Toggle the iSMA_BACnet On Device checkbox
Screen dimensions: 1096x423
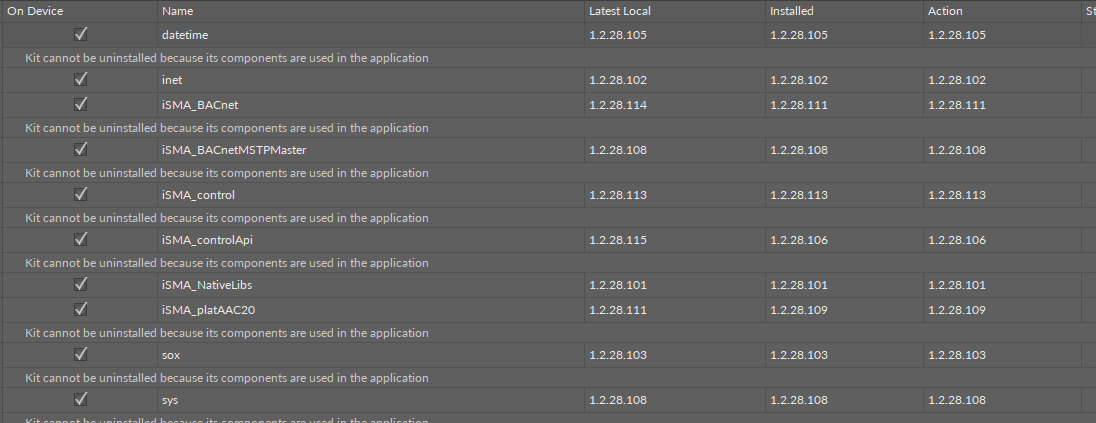(81, 104)
